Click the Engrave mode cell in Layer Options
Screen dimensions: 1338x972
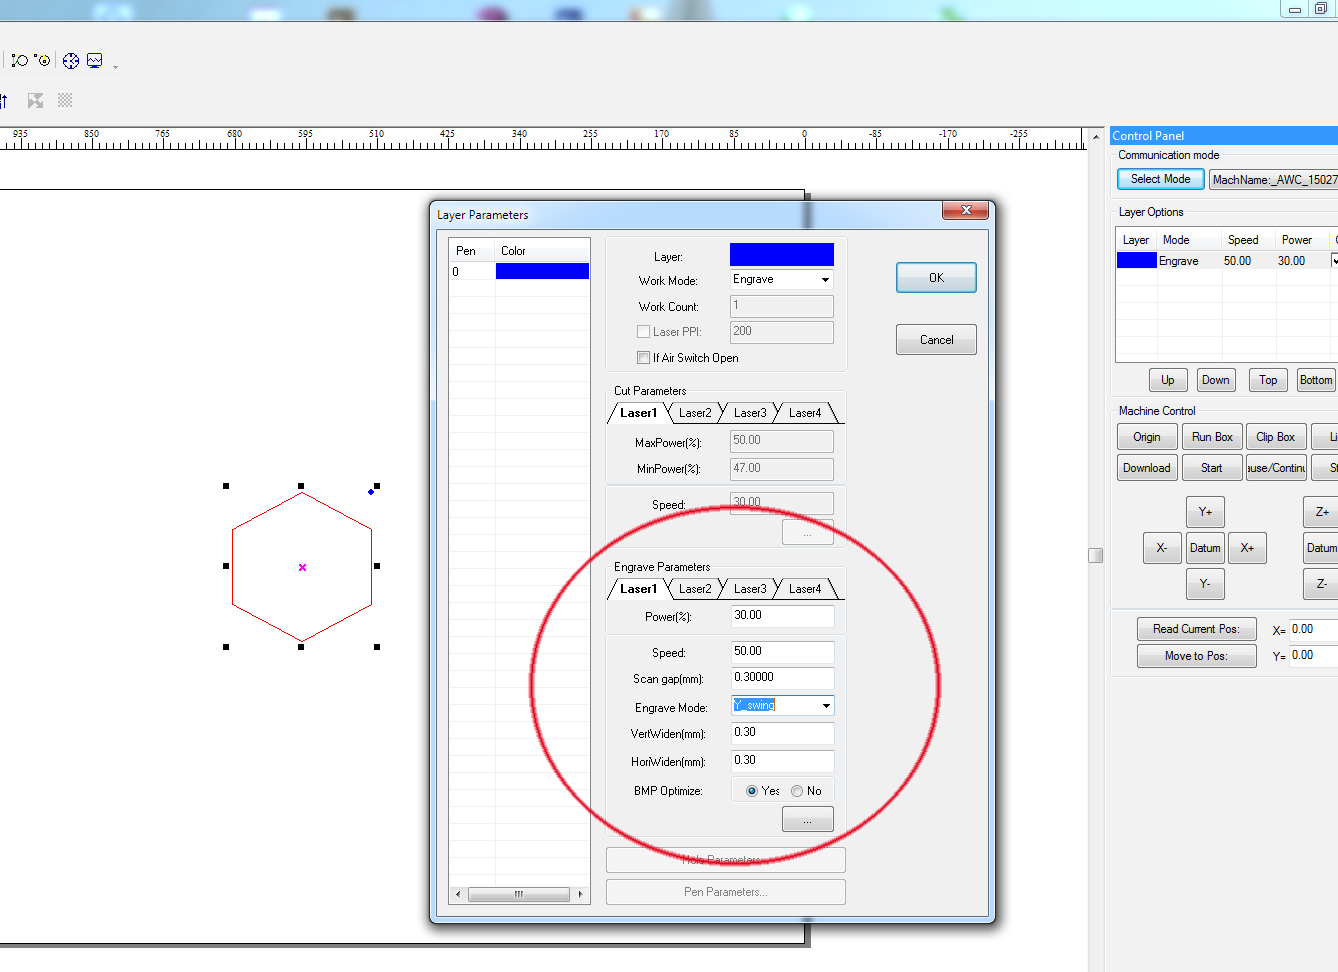coord(1188,261)
